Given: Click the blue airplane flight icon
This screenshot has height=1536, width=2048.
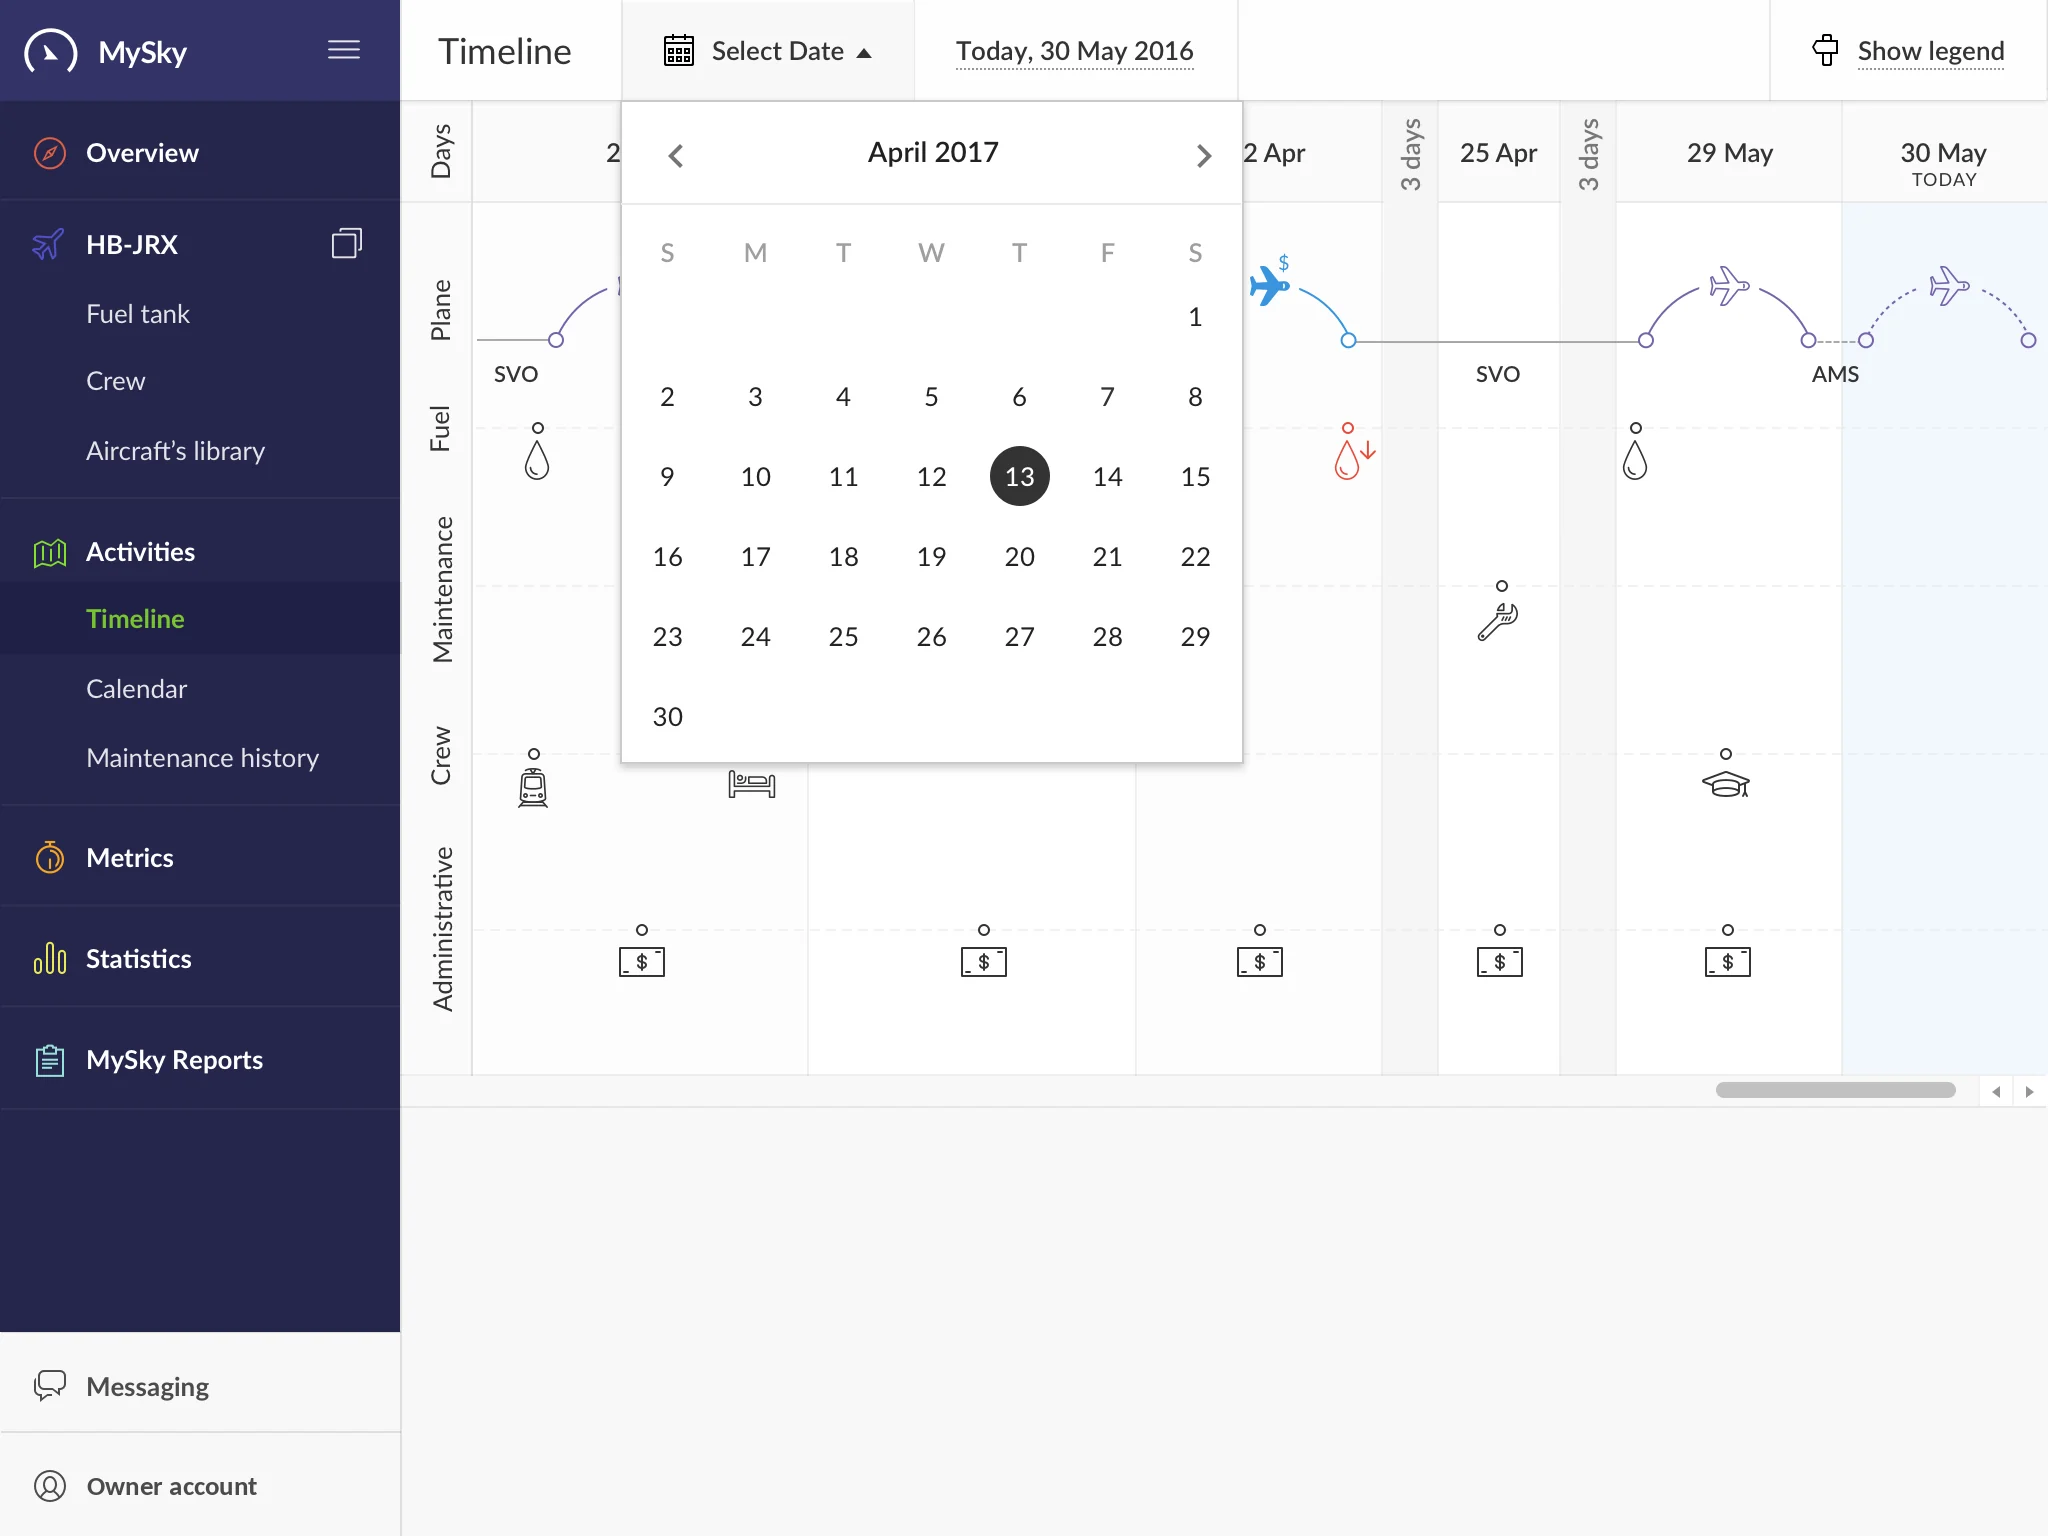Looking at the screenshot, I should (x=1269, y=286).
